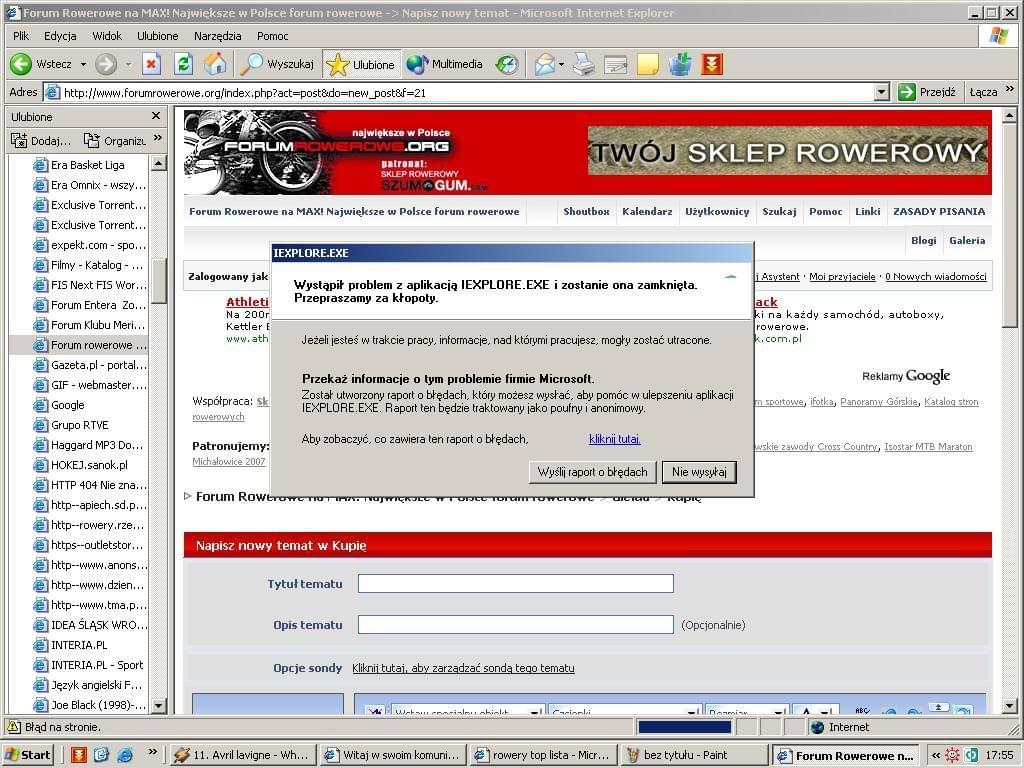Click the Tytuł tematu input field
The image size is (1024, 768).
[x=516, y=584]
